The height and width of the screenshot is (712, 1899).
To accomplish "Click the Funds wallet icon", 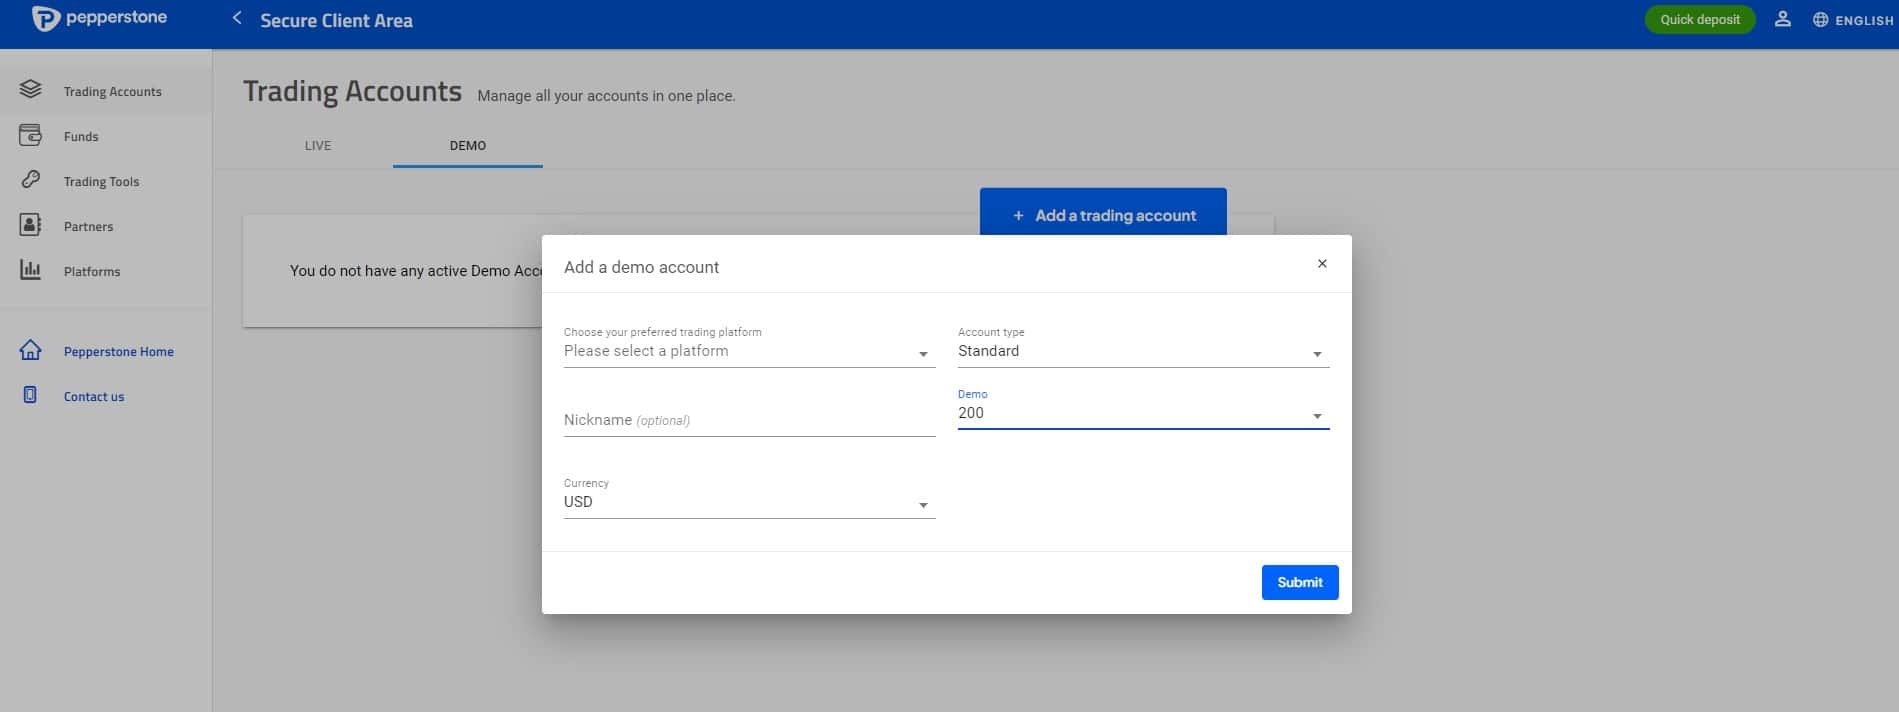I will [x=31, y=135].
